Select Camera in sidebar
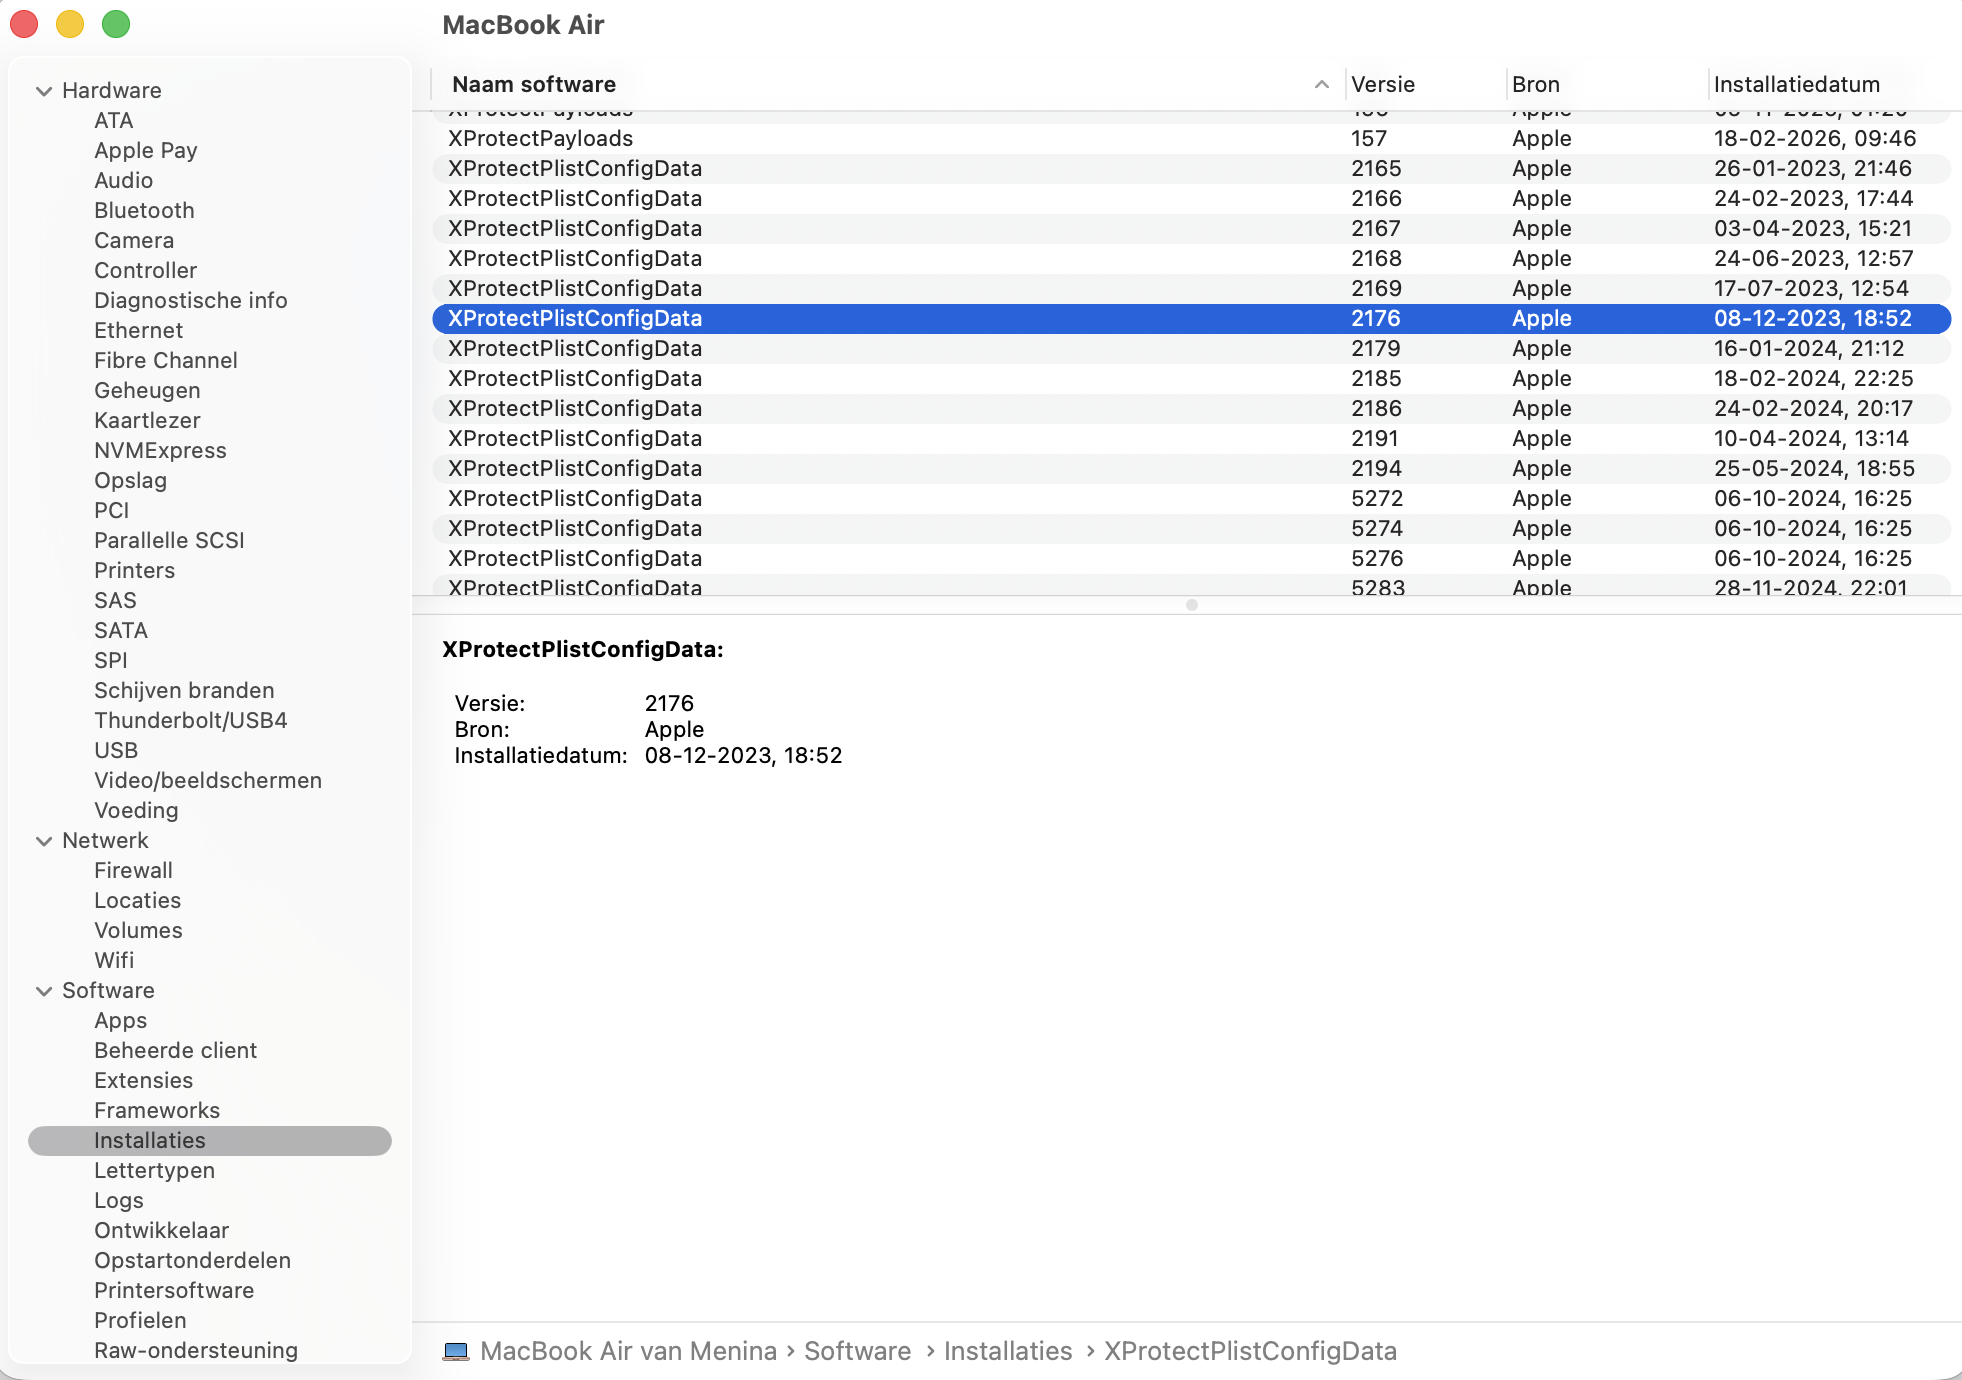The image size is (1962, 1380). (x=134, y=241)
